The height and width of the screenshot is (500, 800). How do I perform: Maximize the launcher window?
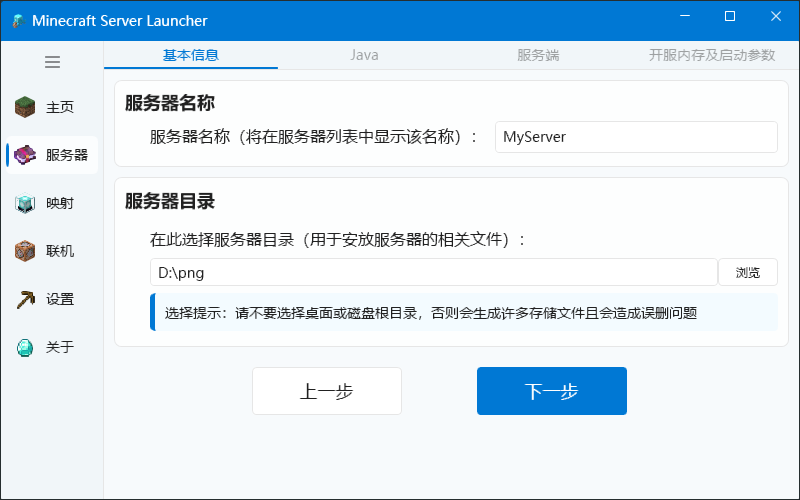[x=730, y=17]
